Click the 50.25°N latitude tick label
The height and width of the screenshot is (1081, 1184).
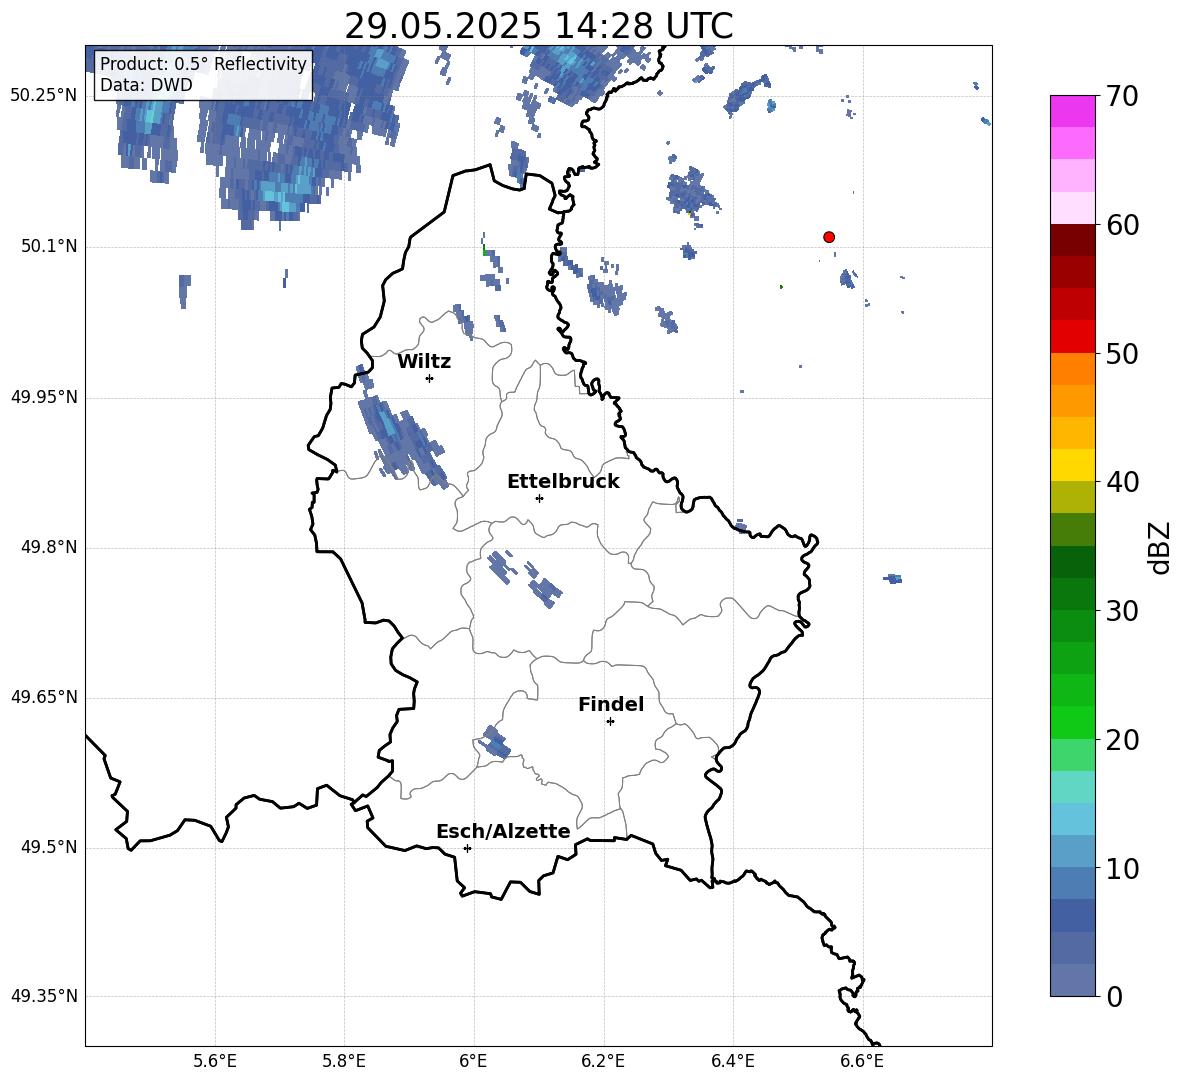44,95
